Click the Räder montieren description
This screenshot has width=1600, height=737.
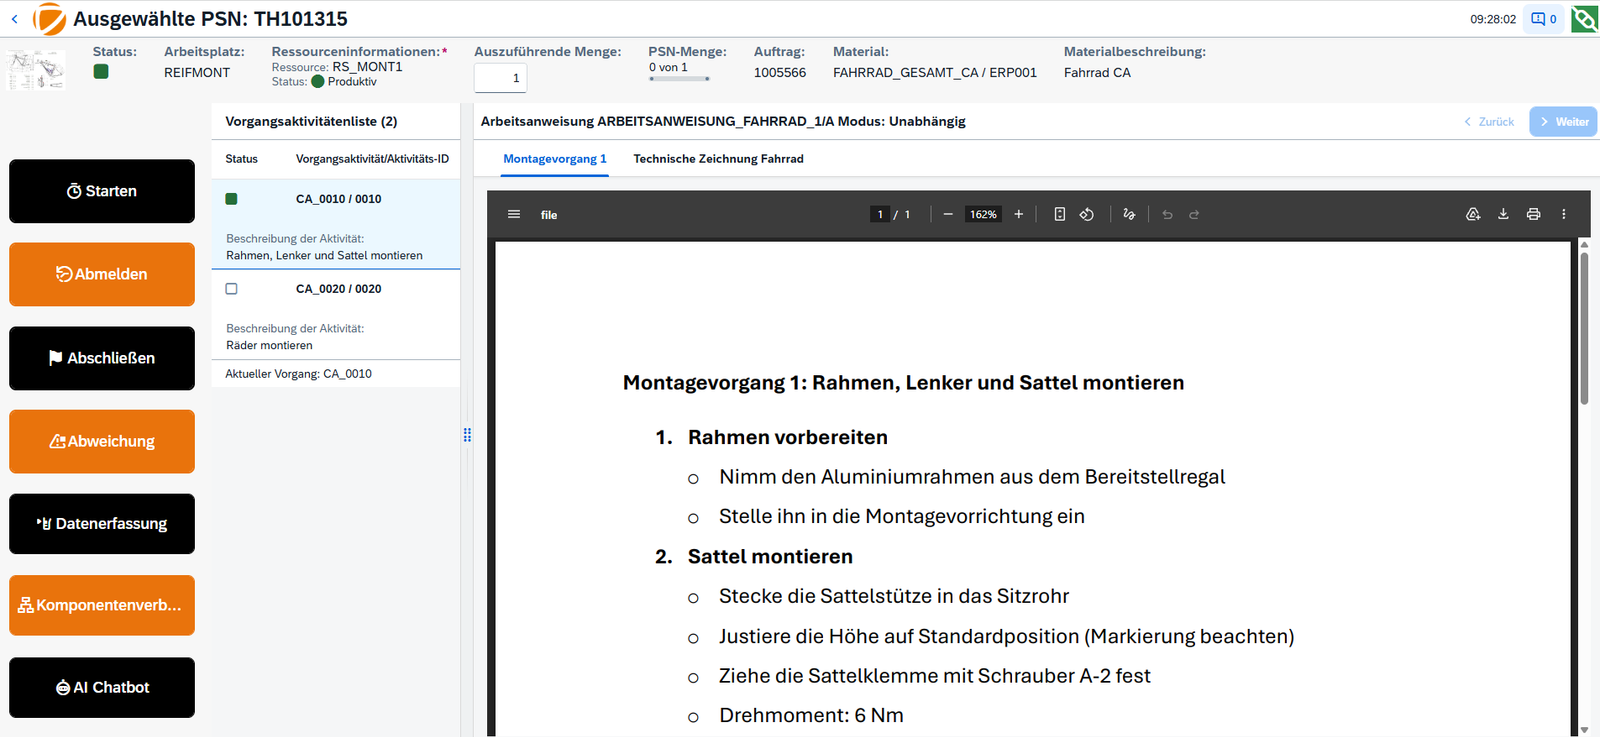pyautogui.click(x=269, y=345)
